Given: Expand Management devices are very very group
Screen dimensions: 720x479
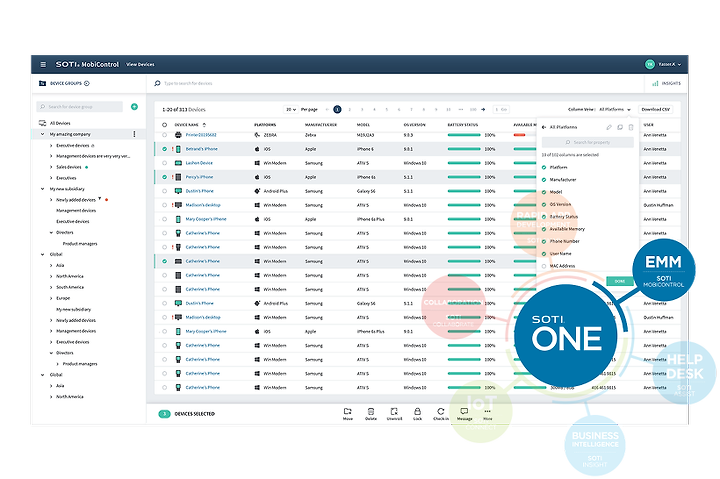Looking at the screenshot, I should 51,156.
